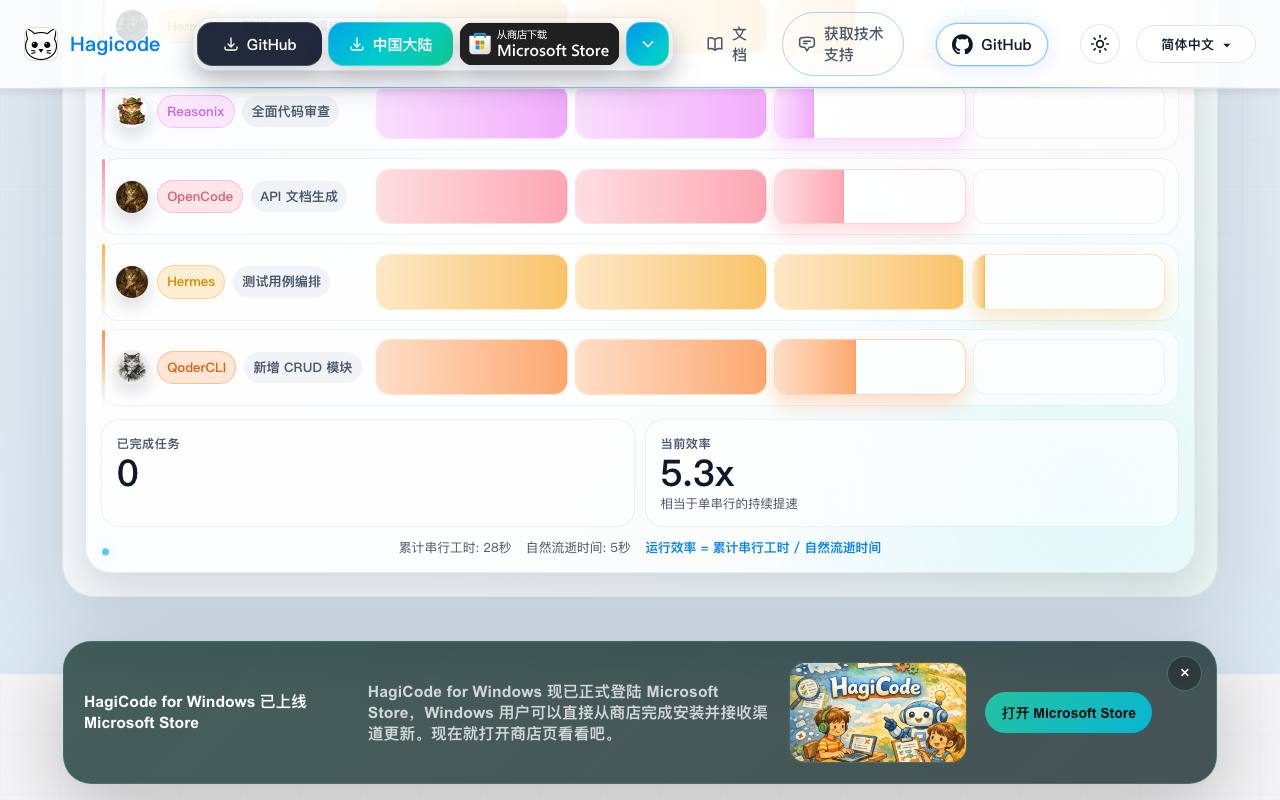Click the QoderCLI agent avatar
Viewport: 1280px width, 800px height.
(x=132, y=367)
